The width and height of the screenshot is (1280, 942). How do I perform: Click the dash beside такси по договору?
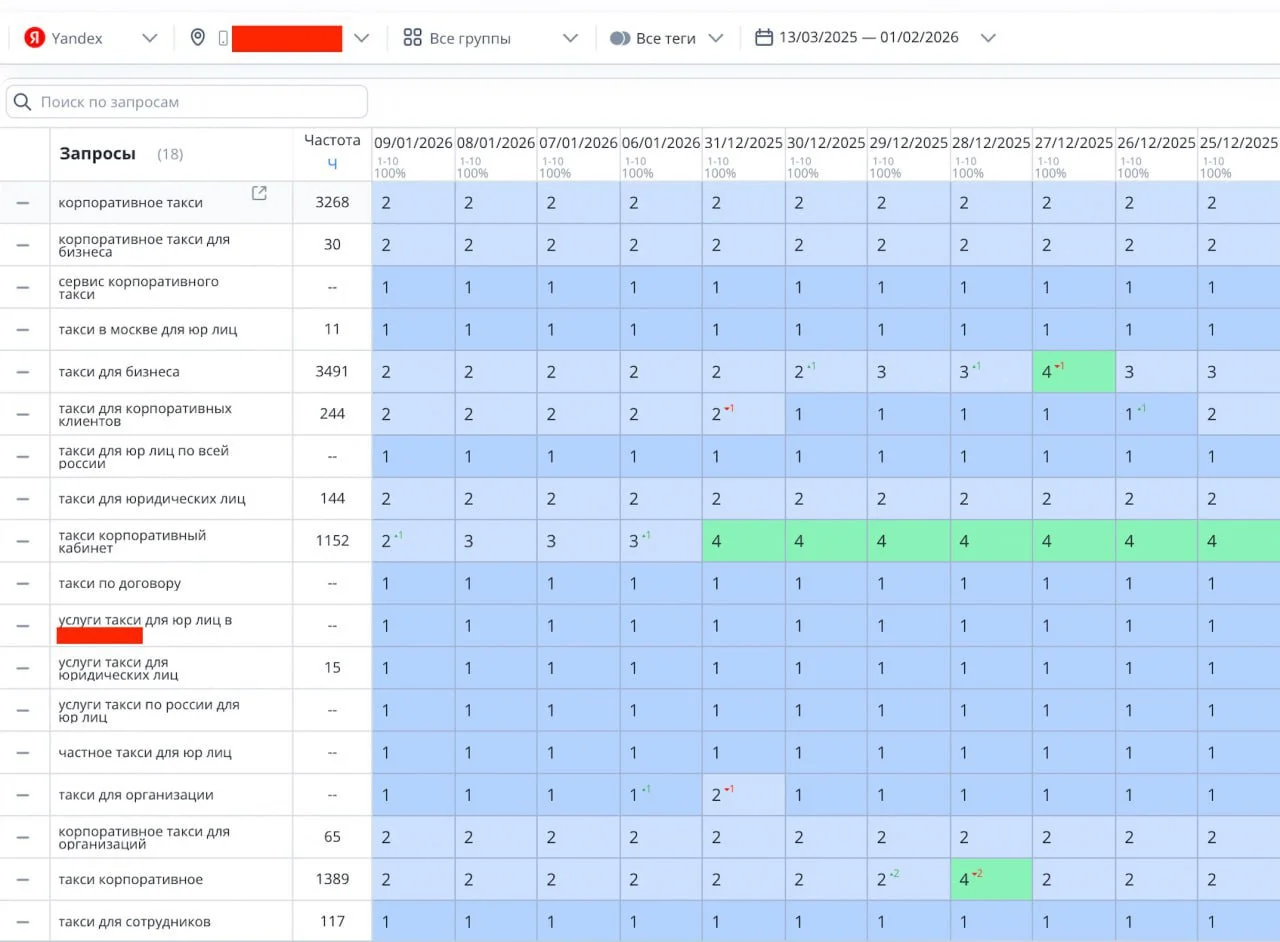click(23, 584)
